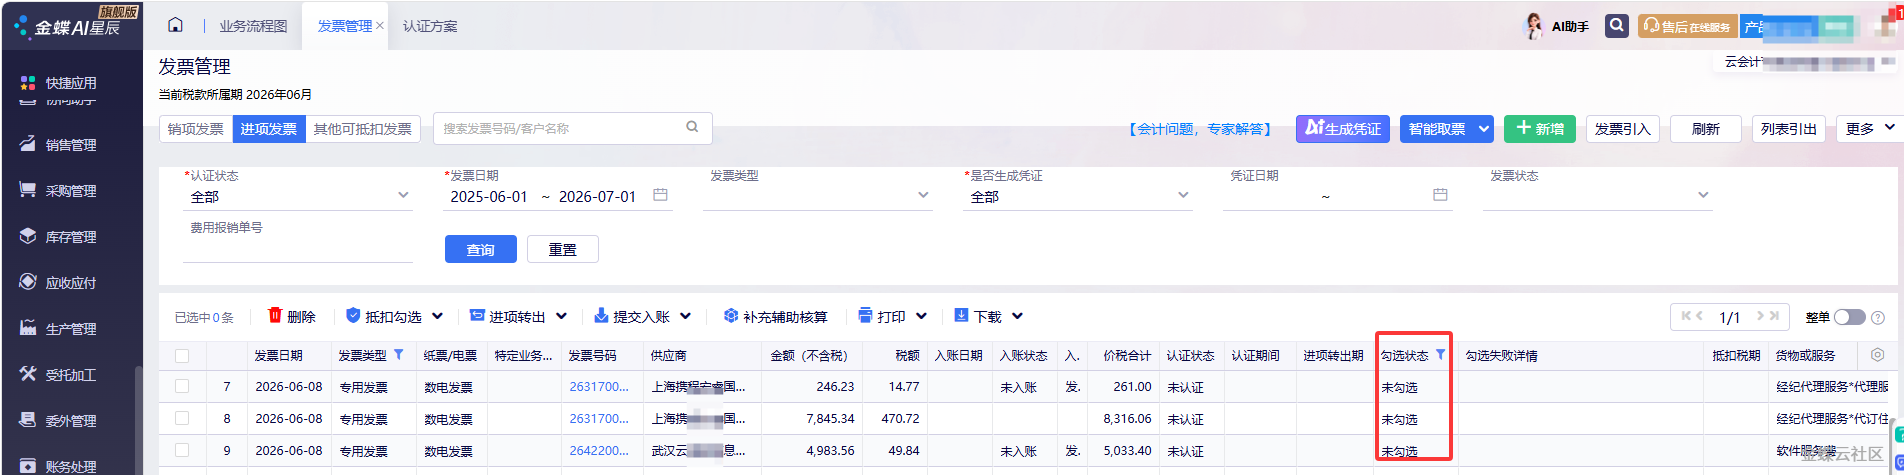Expand the 发票类型 filter dropdown
1904x475 pixels.
point(923,196)
